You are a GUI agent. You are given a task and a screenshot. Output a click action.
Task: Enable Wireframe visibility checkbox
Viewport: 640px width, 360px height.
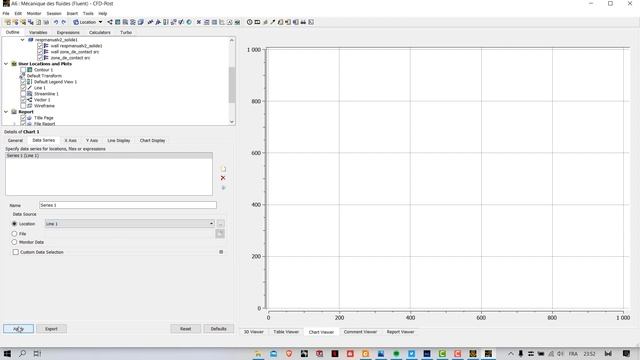coord(23,106)
